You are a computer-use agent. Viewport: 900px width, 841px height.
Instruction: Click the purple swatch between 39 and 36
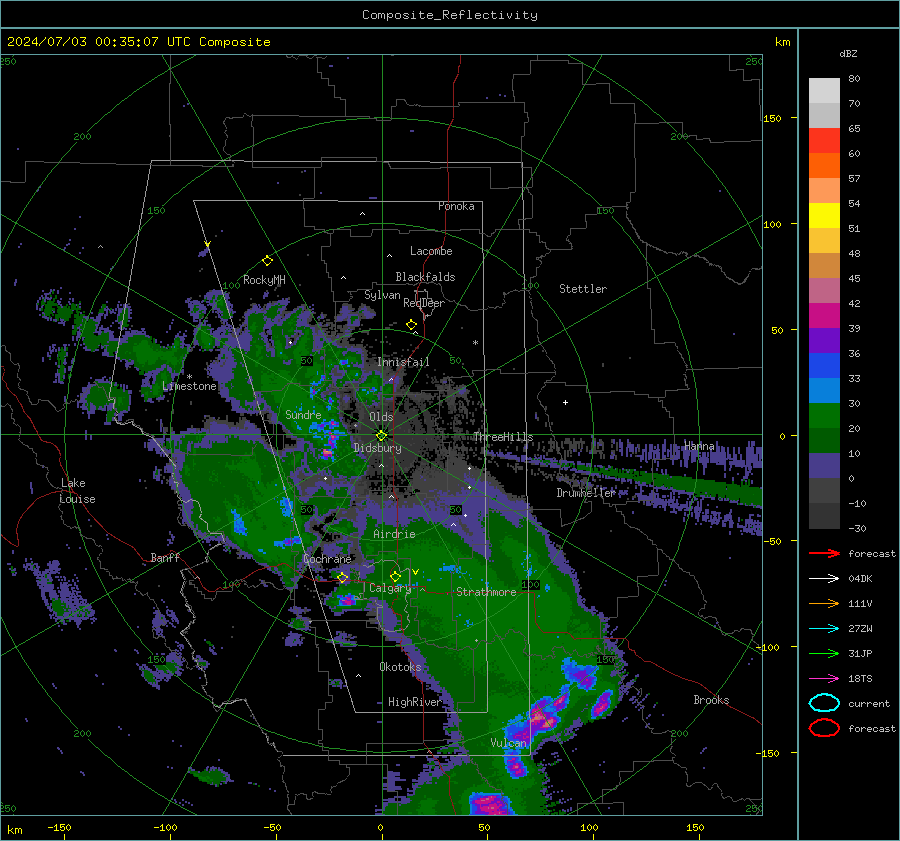coord(824,340)
